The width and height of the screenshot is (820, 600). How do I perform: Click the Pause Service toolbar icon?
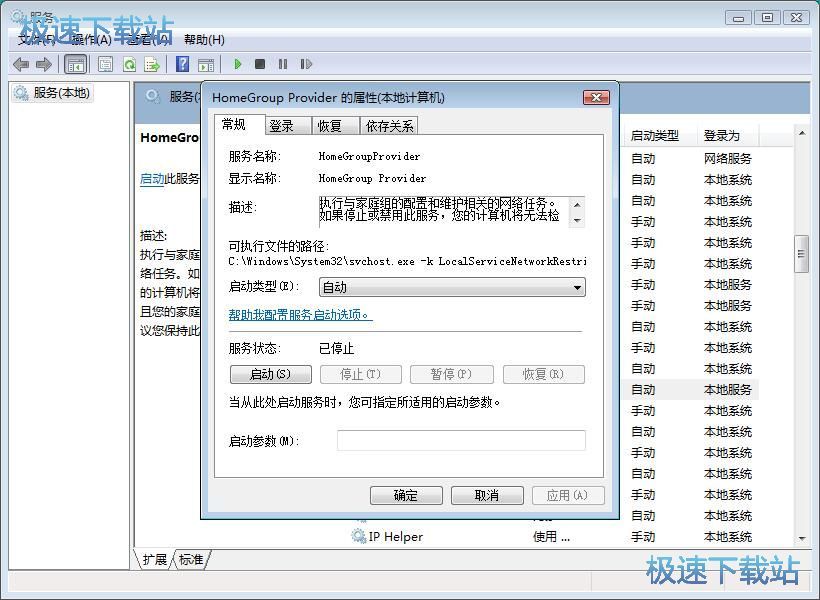click(283, 64)
